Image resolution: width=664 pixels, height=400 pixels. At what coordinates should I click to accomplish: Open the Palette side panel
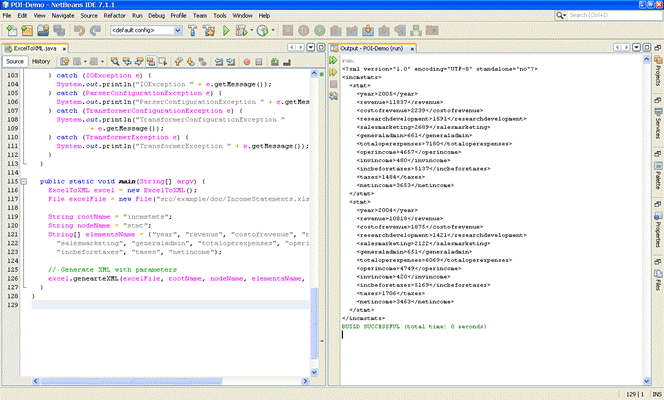tap(658, 175)
